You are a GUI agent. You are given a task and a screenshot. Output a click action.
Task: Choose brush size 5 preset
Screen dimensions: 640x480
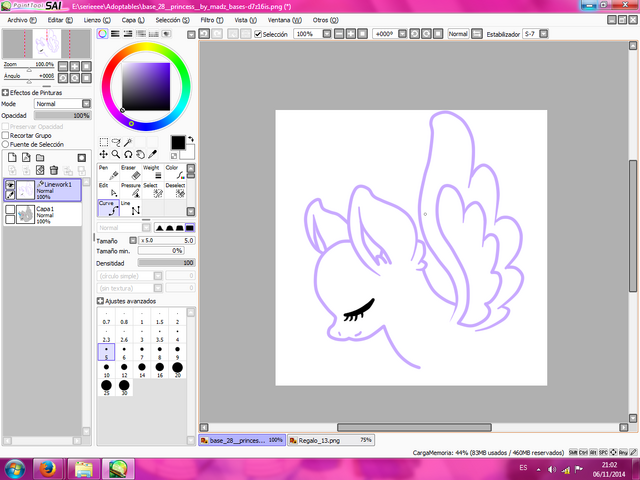(x=106, y=352)
